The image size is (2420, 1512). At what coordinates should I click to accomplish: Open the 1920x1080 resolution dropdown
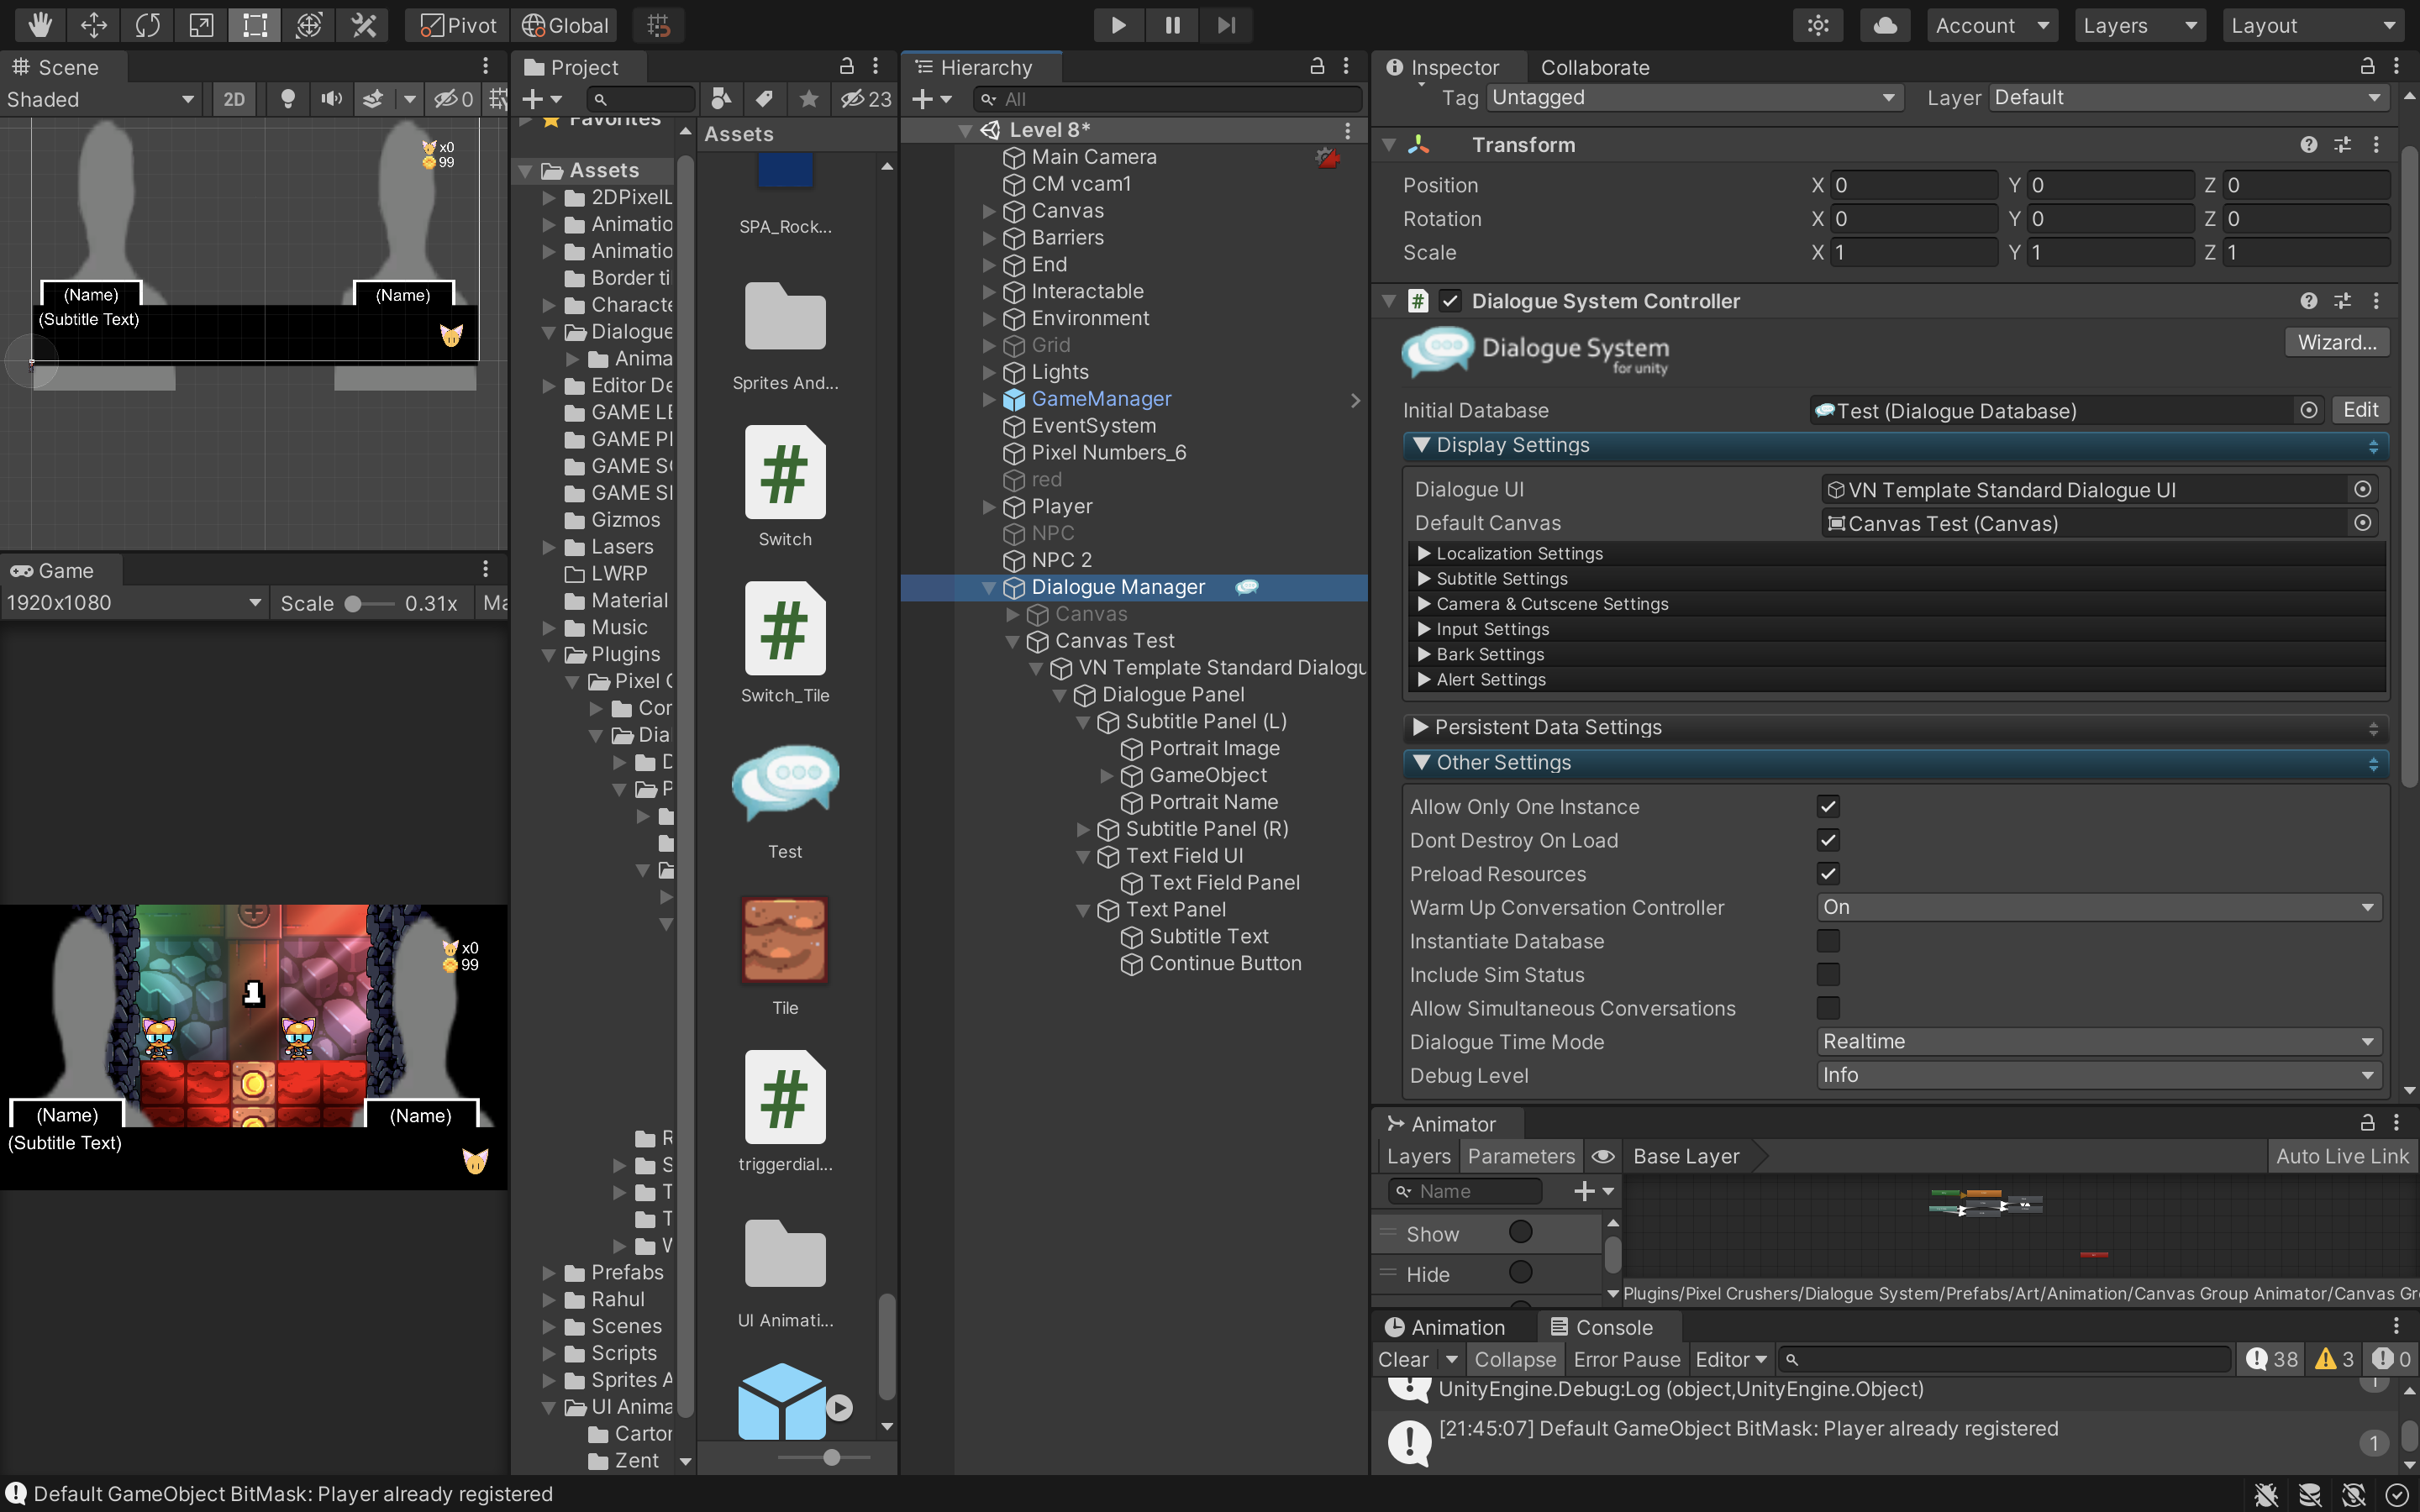134,603
